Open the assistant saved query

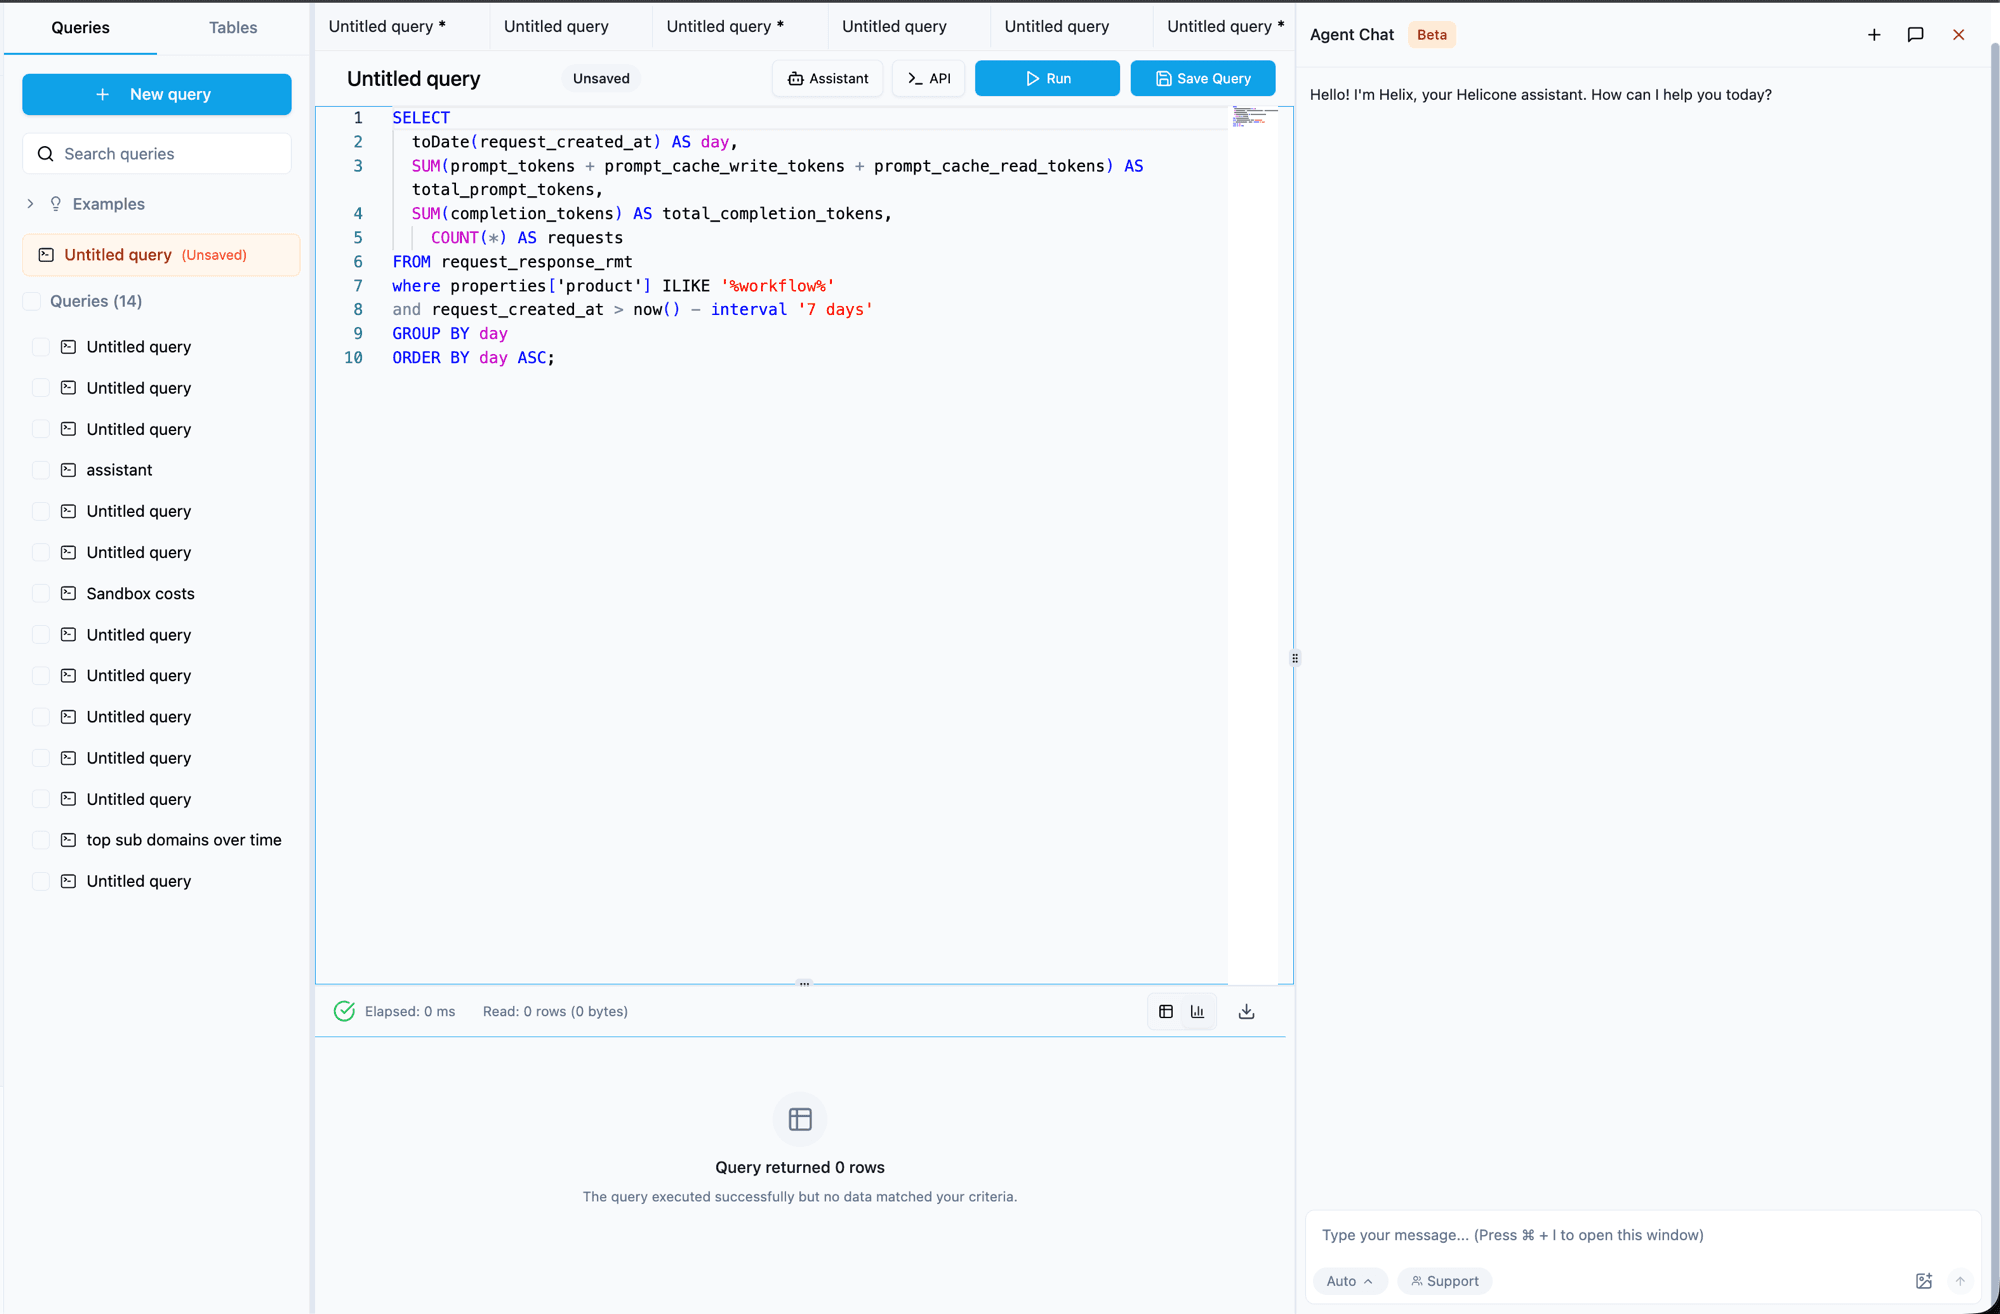tap(119, 470)
